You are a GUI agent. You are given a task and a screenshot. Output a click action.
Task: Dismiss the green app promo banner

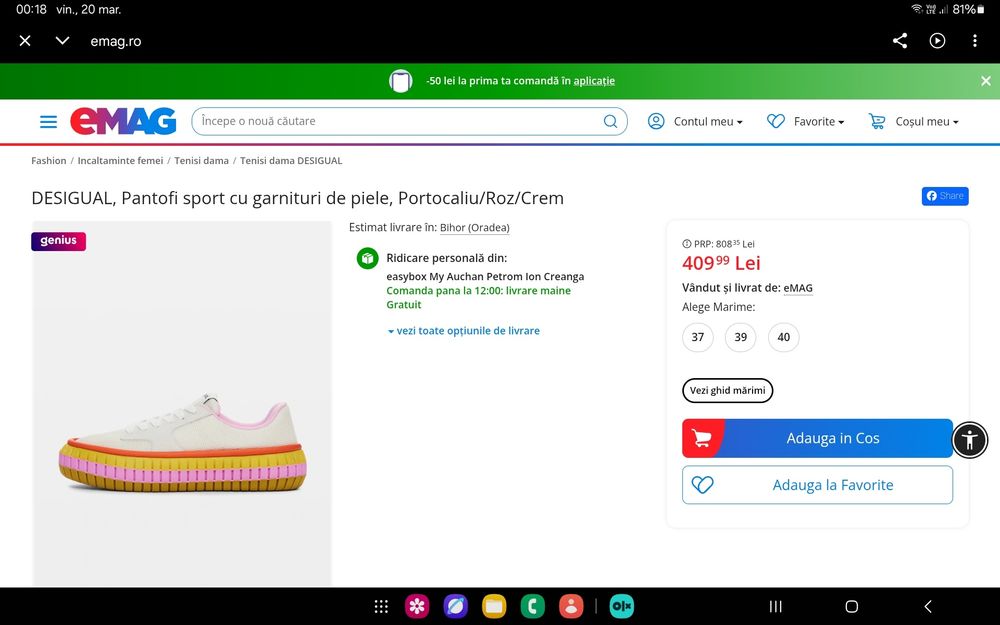pos(985,81)
